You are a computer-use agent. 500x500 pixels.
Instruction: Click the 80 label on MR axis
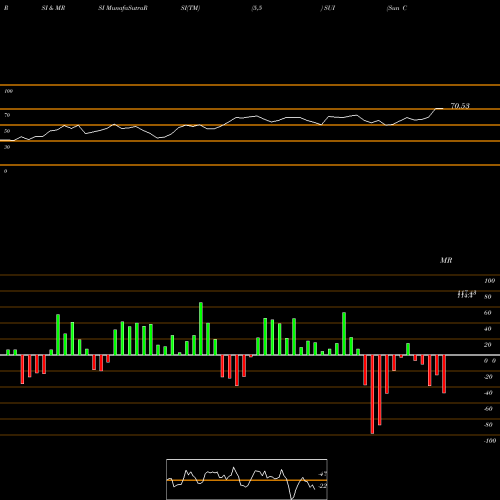(488, 297)
